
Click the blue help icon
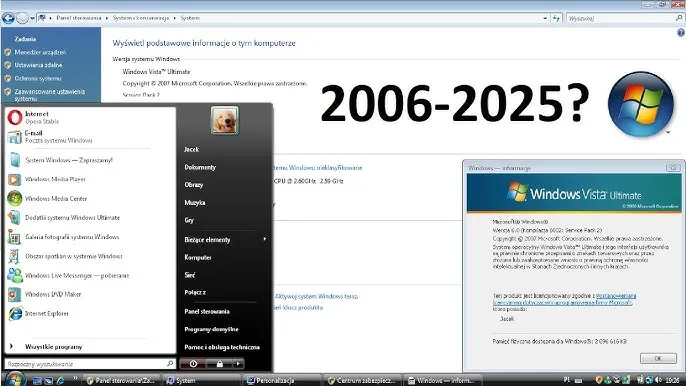tap(681, 32)
